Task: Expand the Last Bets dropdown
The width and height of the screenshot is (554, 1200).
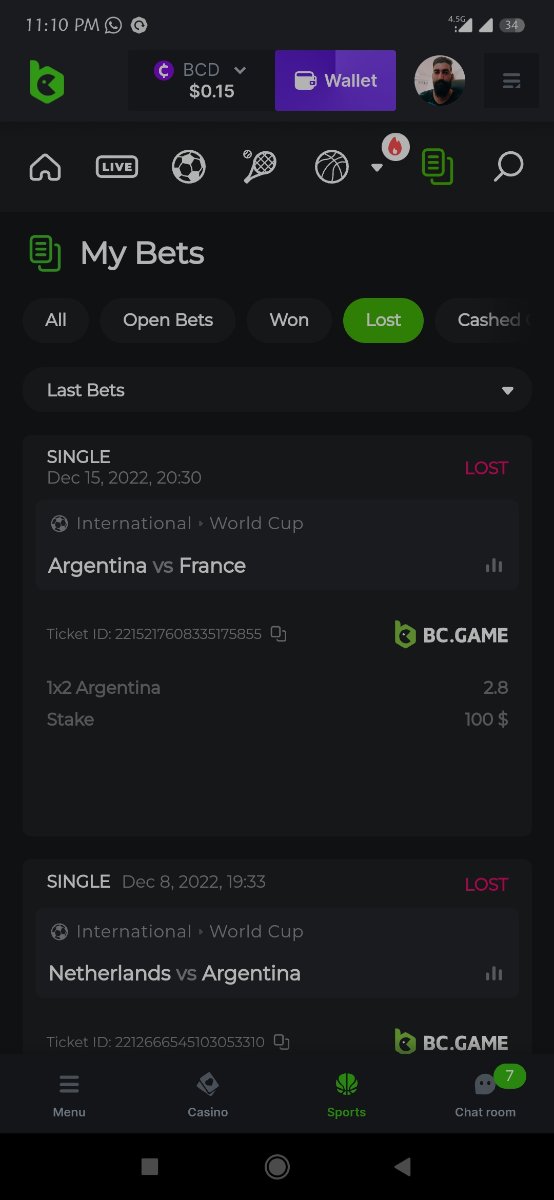Action: (277, 390)
